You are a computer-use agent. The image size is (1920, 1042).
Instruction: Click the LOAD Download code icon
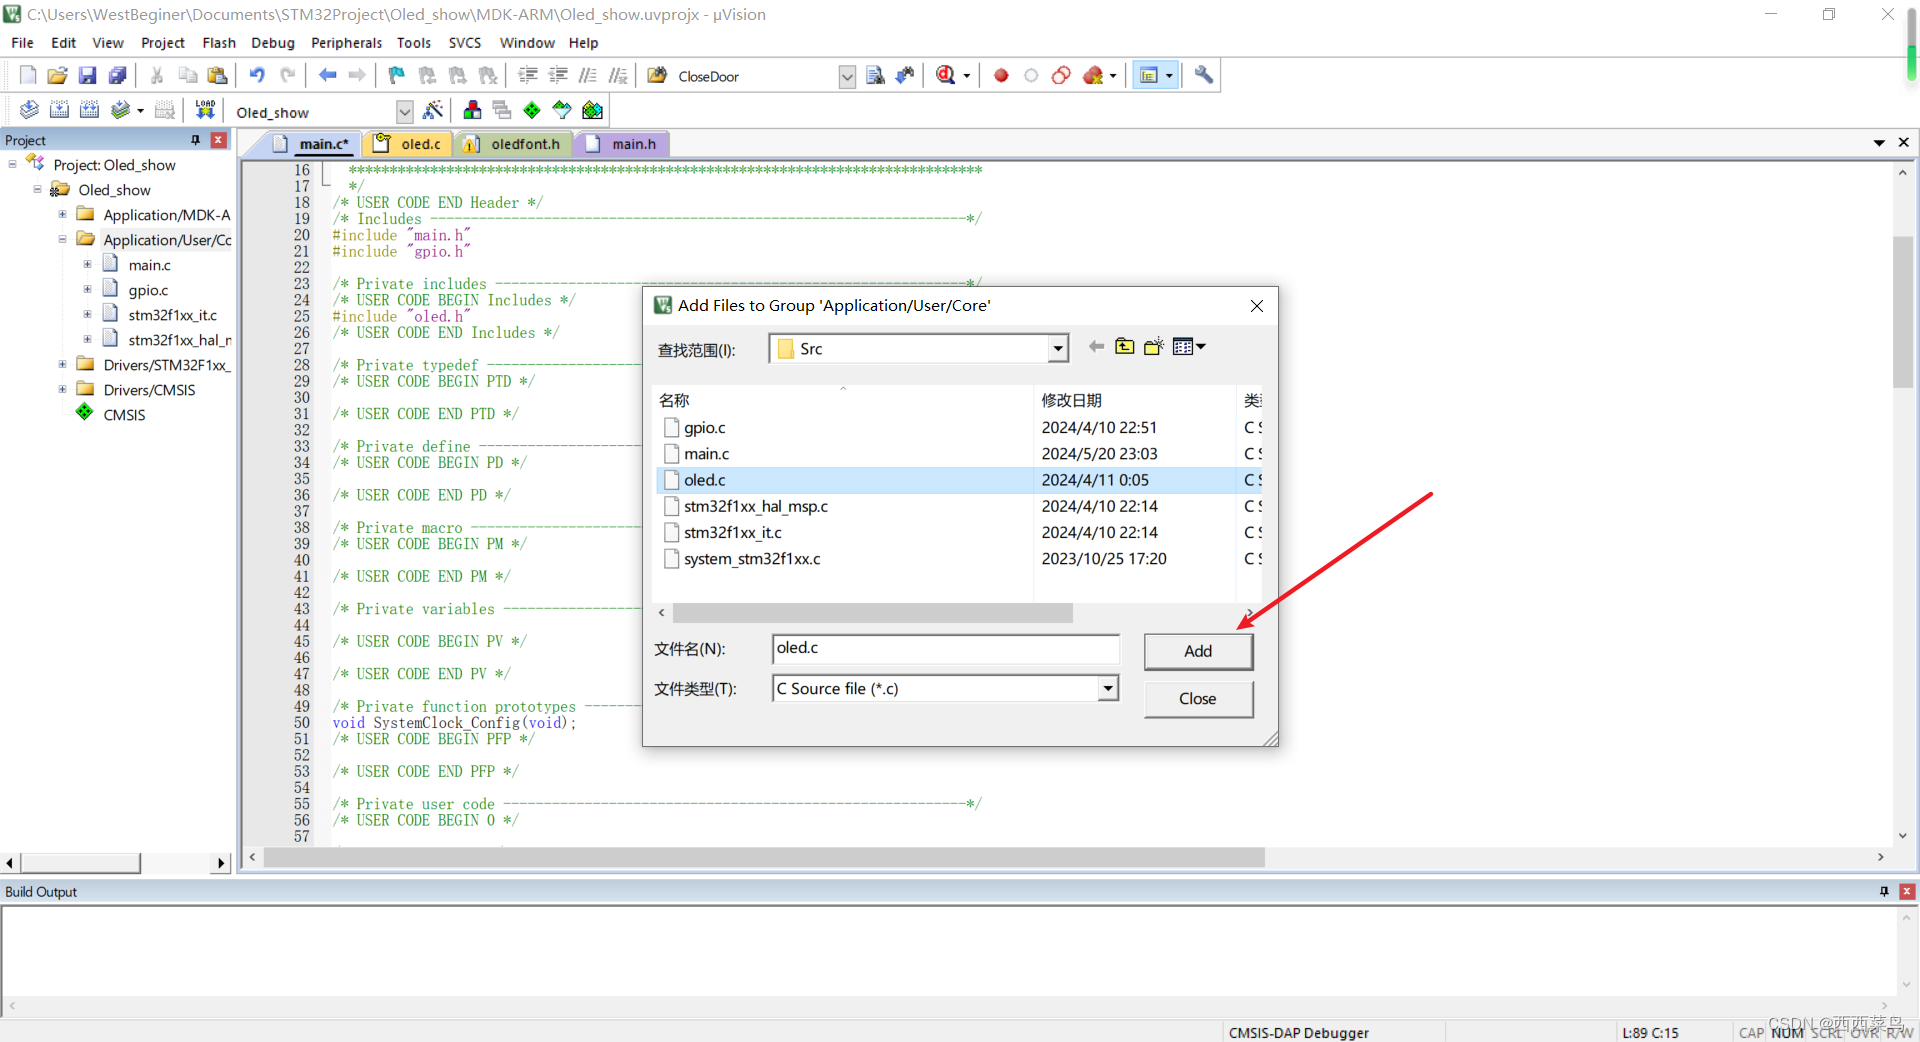tap(204, 110)
